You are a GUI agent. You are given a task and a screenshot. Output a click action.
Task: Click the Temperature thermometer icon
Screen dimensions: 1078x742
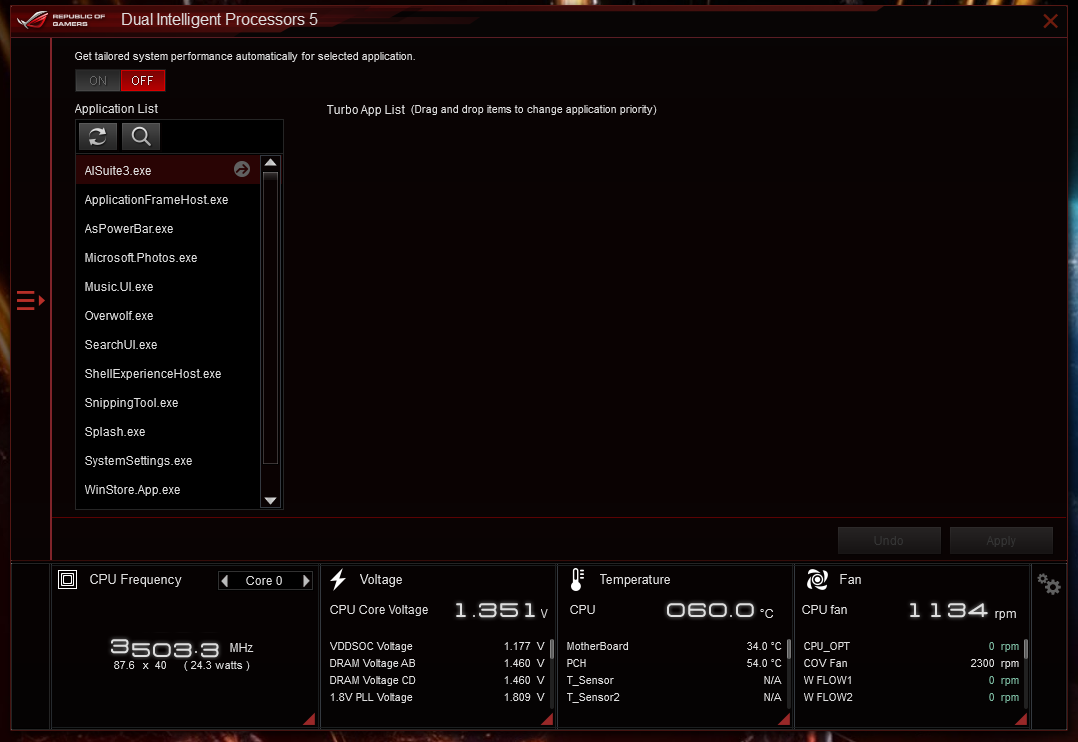point(578,580)
